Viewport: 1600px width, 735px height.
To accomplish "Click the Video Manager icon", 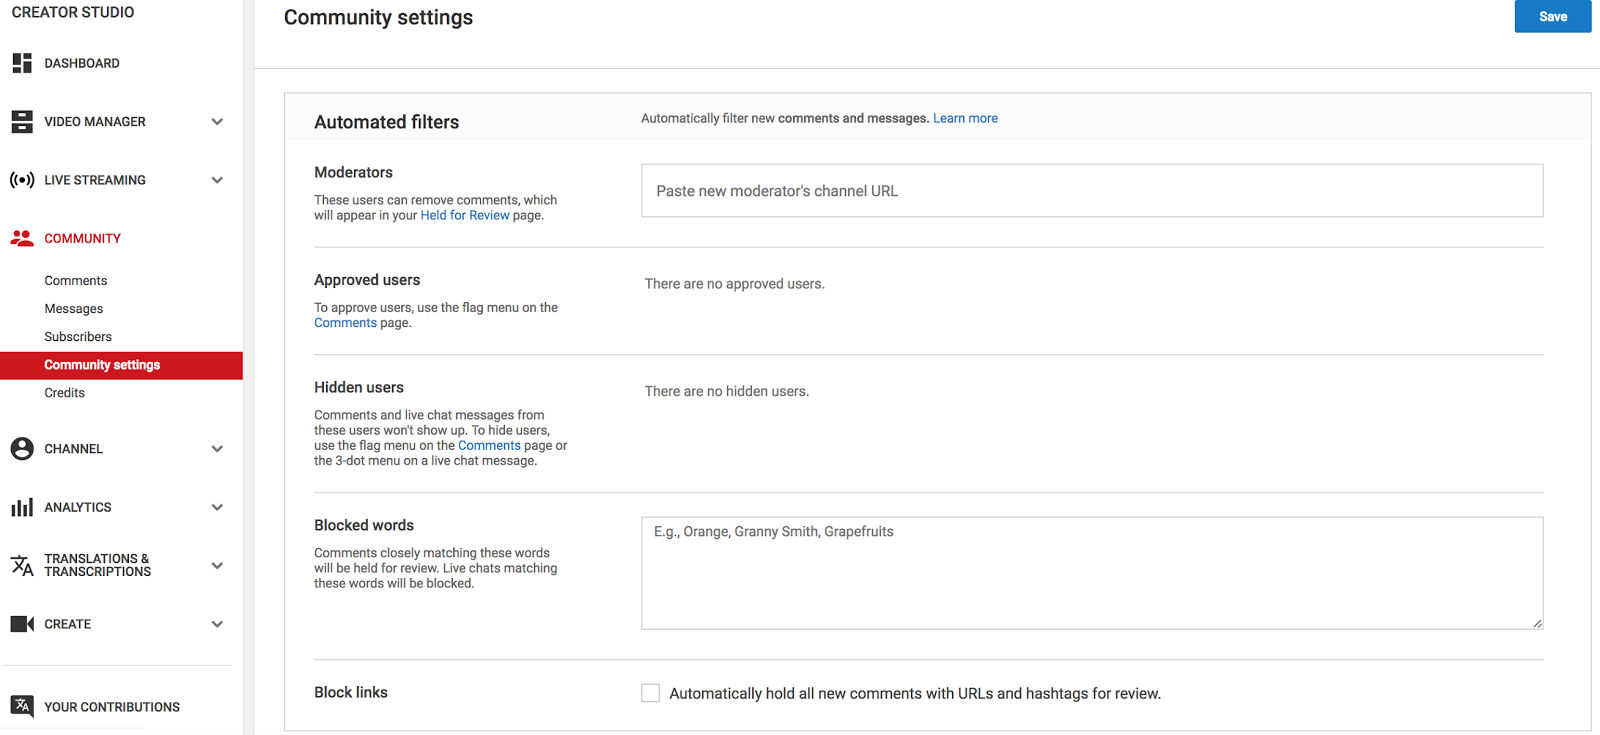I will [x=22, y=121].
